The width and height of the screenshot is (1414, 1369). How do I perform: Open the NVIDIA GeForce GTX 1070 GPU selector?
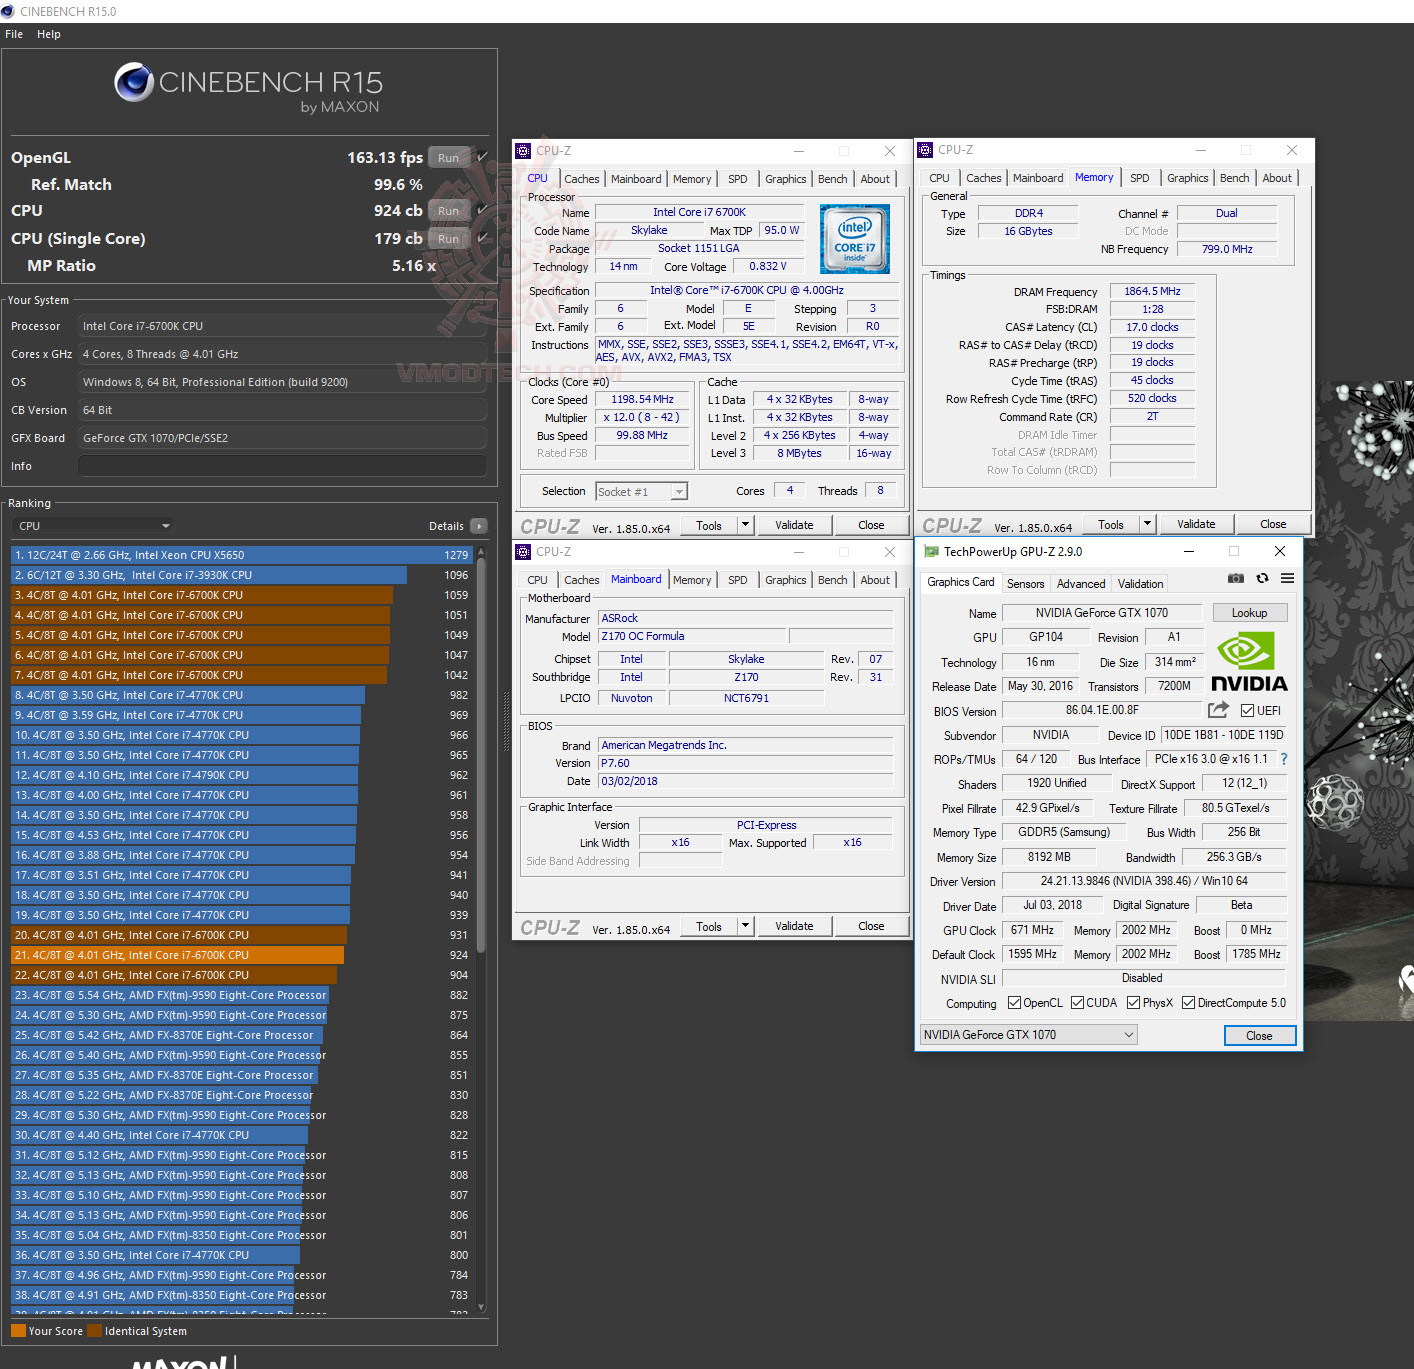1029,1035
